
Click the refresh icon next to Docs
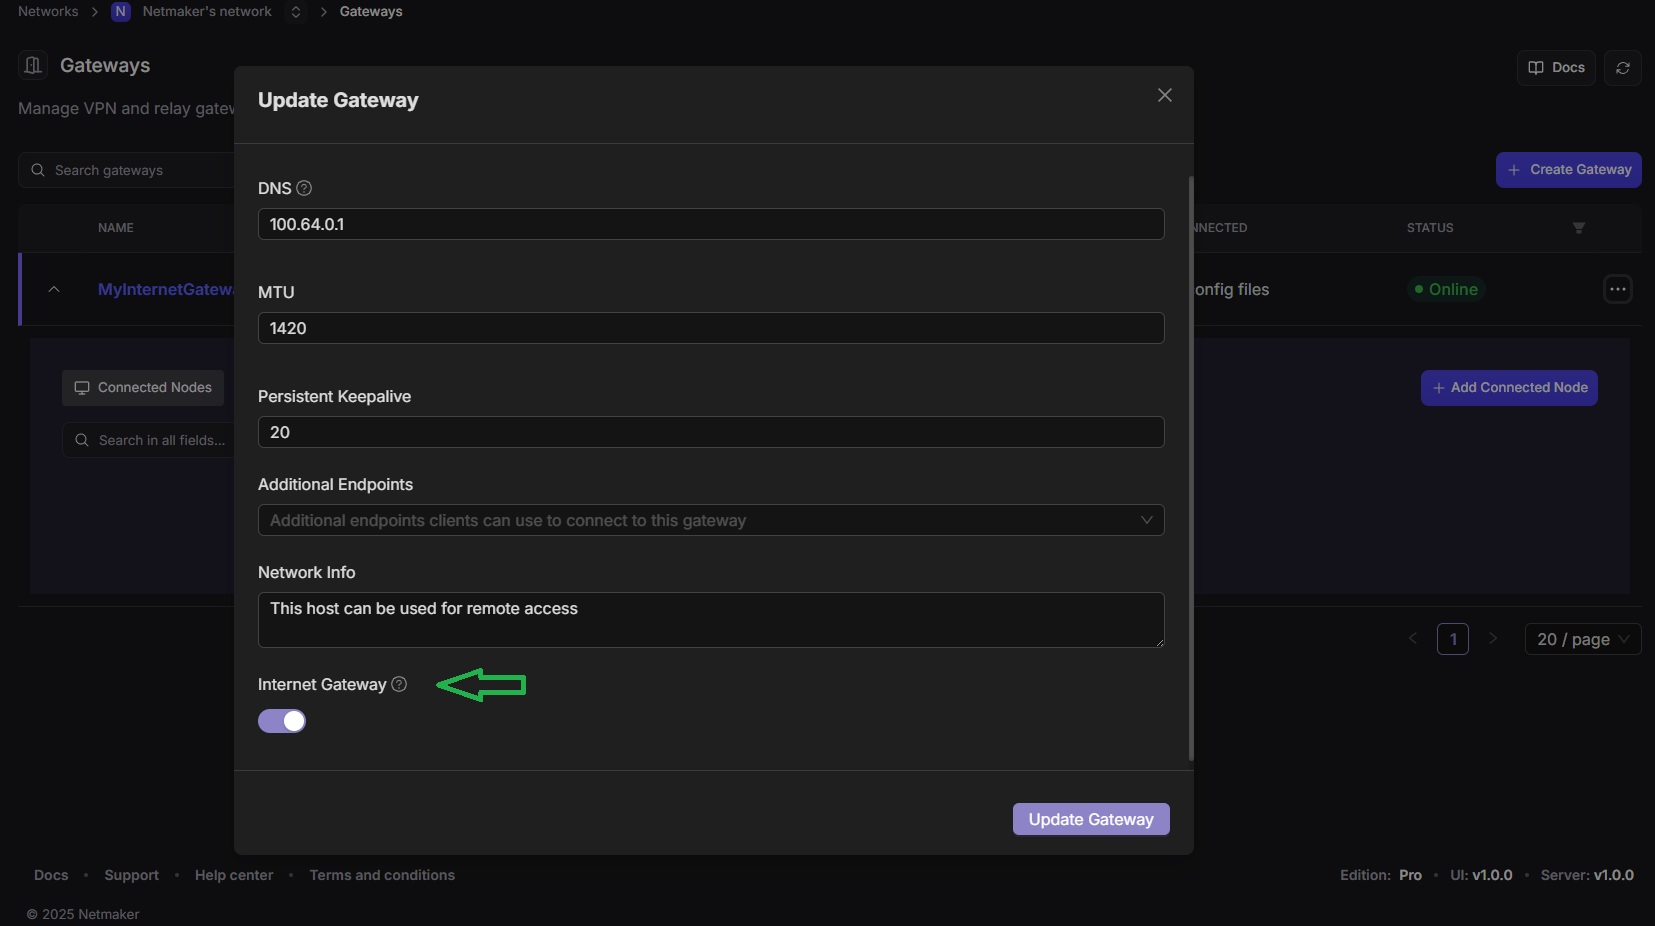coord(1623,68)
